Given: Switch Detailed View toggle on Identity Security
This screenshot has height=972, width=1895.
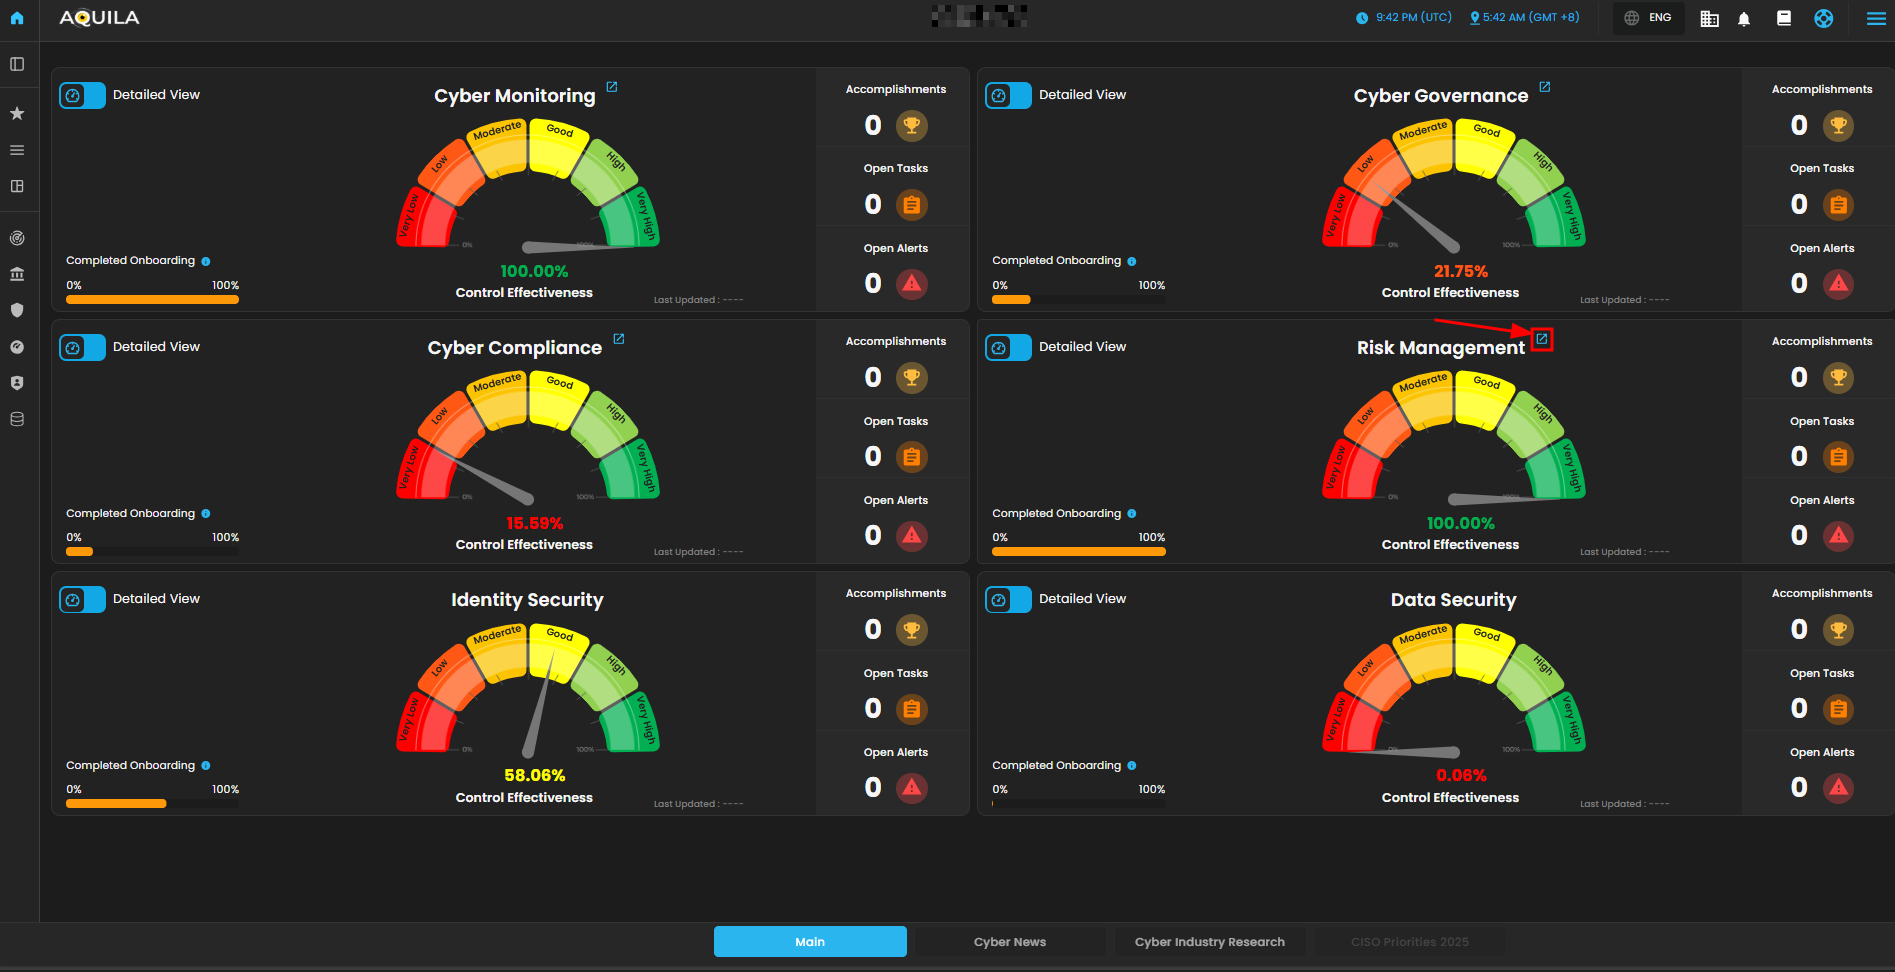Looking at the screenshot, I should pyautogui.click(x=83, y=600).
